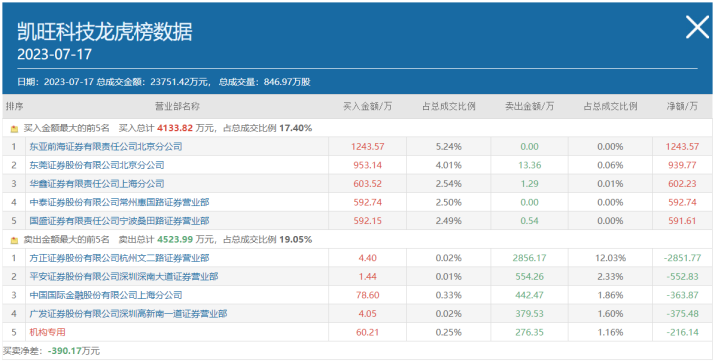This screenshot has height=363, width=715.
Task: Click buy amount 953.14
Action: tap(368, 165)
